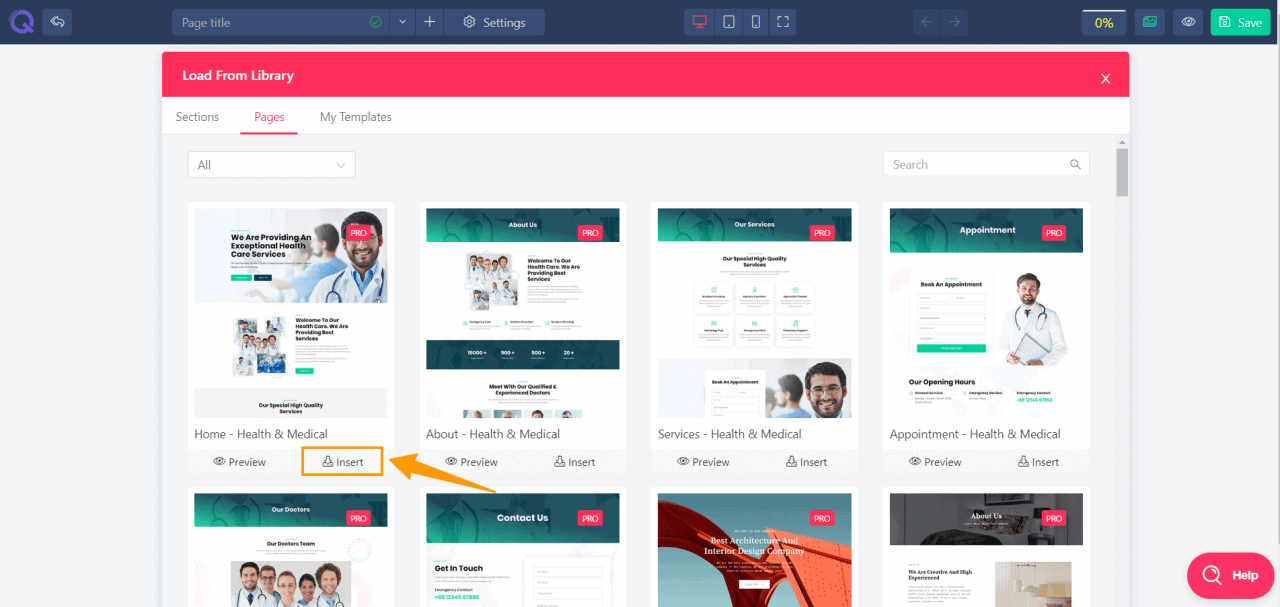The height and width of the screenshot is (607, 1280).
Task: Click PRO badge on Our Doctors template
Action: tap(359, 518)
